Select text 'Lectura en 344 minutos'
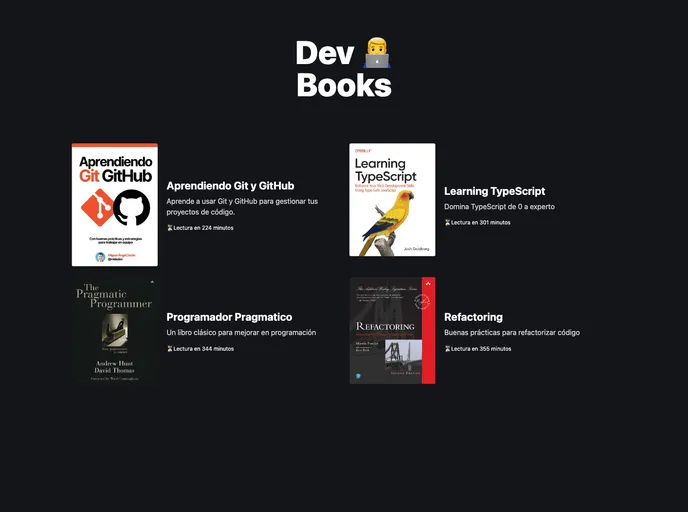 [203, 349]
